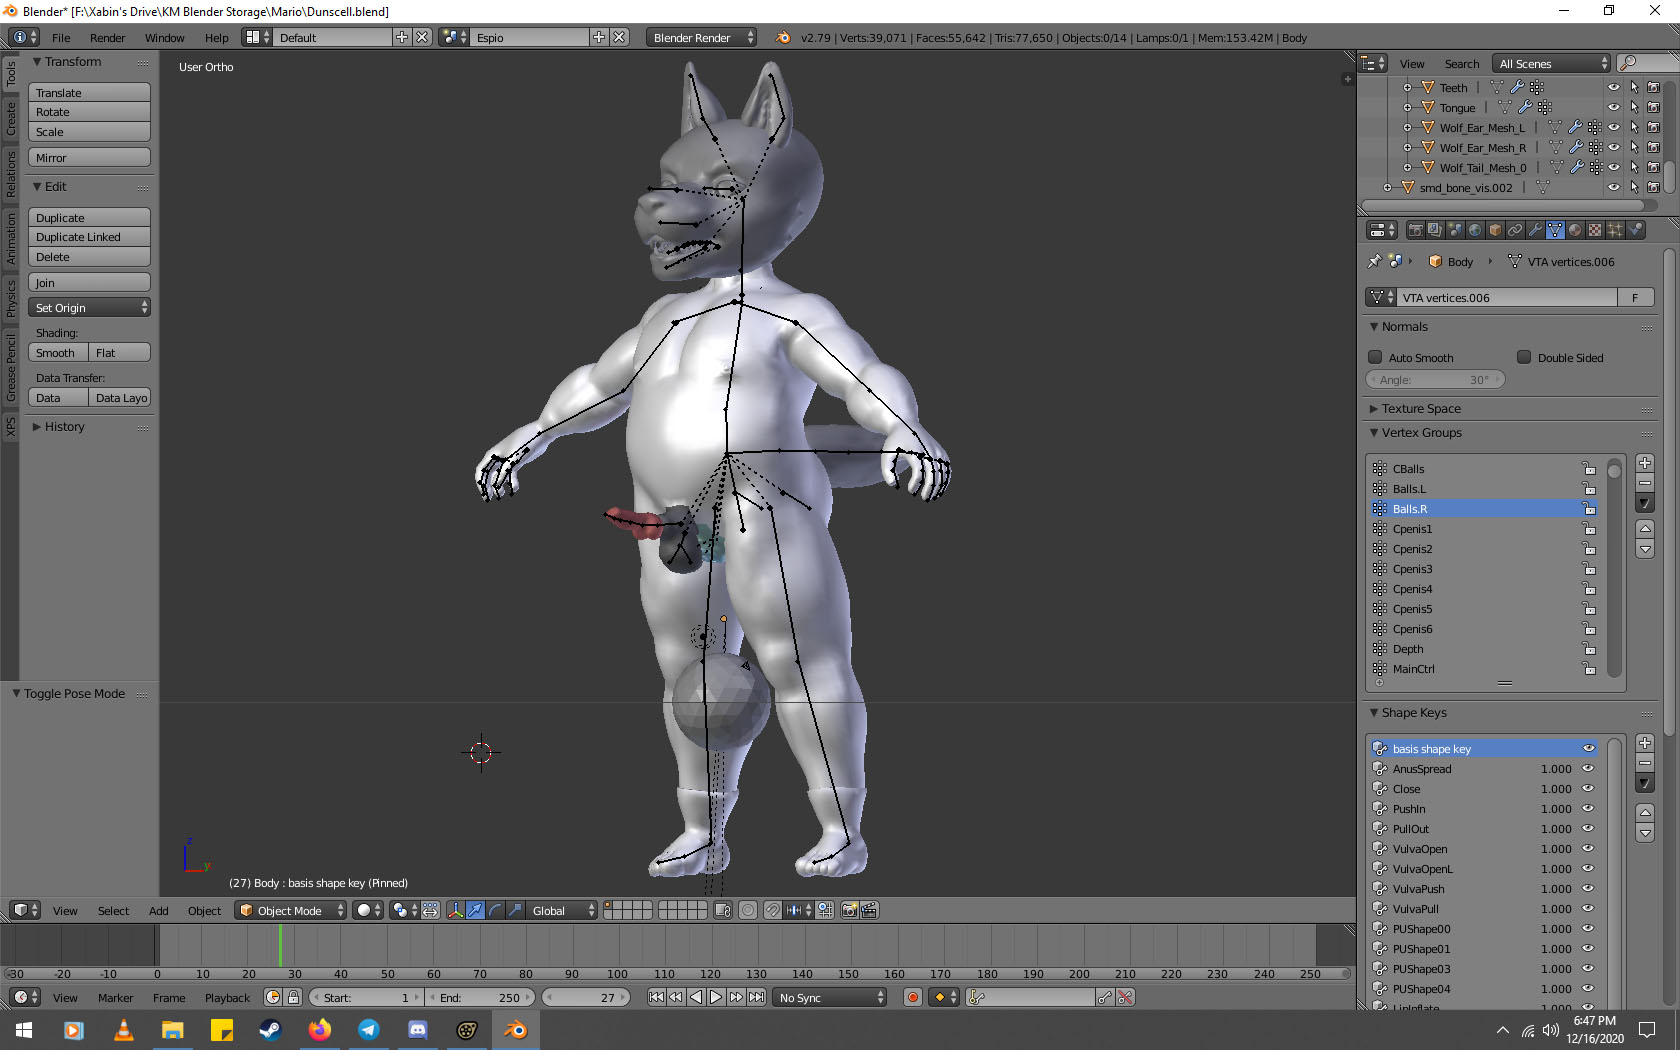Open the Modifiers properties tab wrench icon

coord(1535,230)
